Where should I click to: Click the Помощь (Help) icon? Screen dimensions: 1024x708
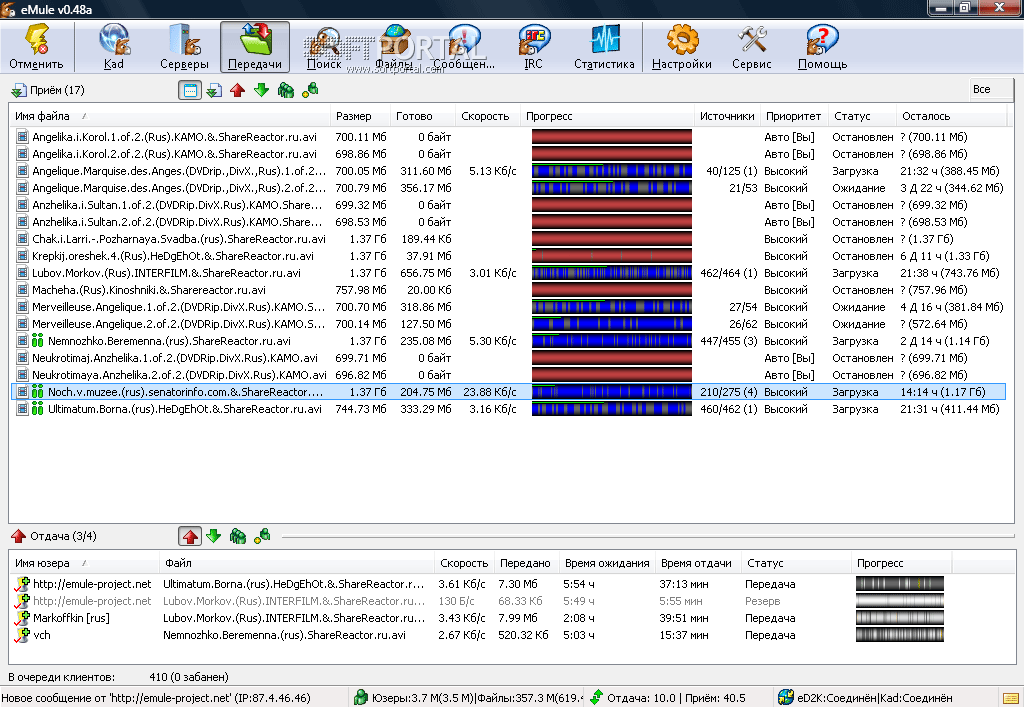click(x=822, y=47)
